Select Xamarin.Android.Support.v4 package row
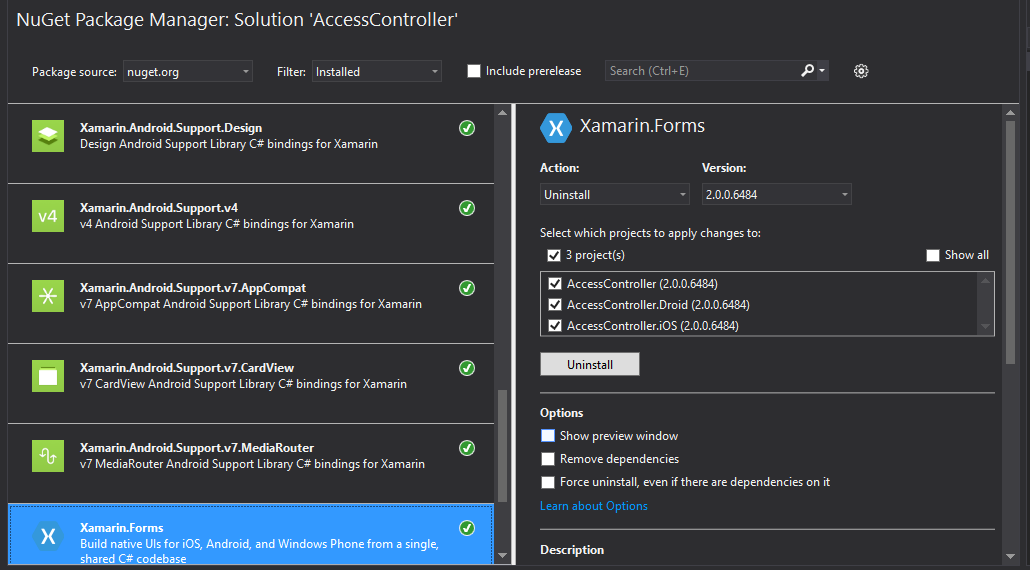This screenshot has width=1030, height=570. coord(250,224)
